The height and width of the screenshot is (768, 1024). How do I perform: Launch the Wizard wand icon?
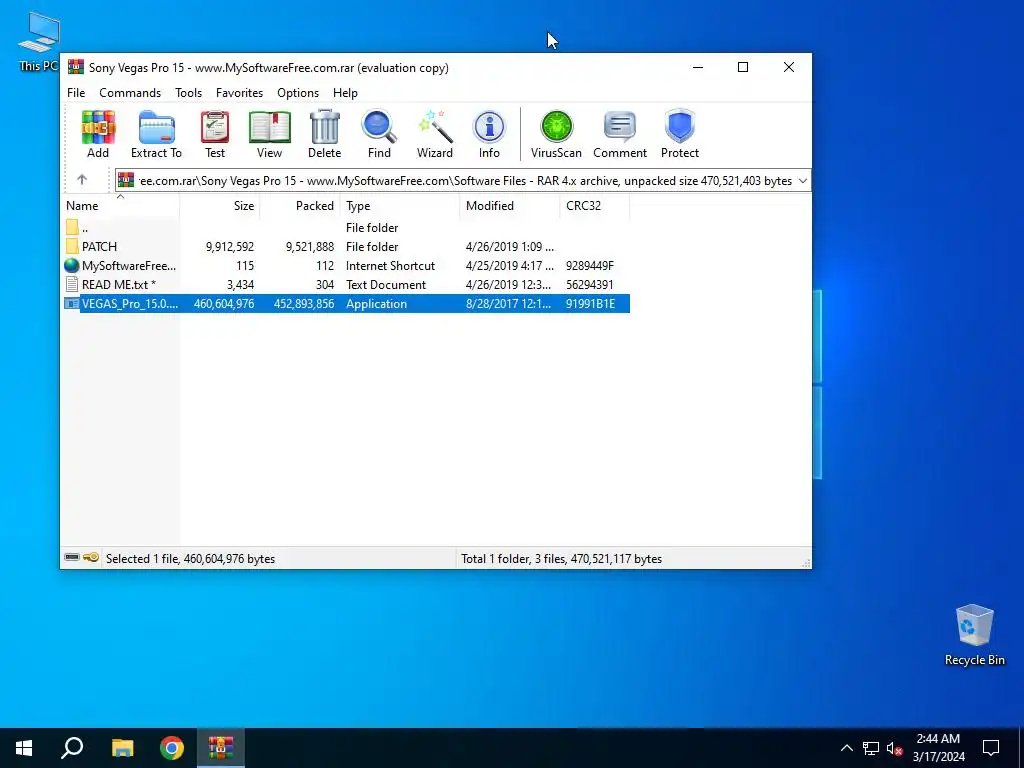[x=435, y=127]
